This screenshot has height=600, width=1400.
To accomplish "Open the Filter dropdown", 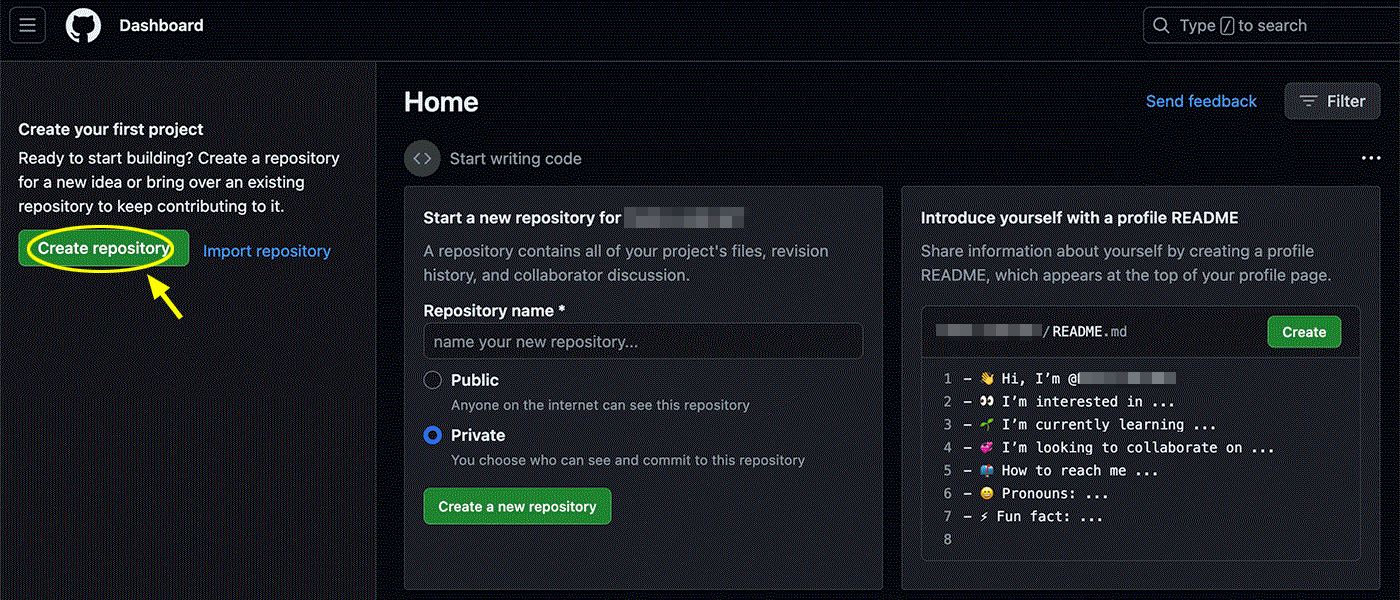I will click(1332, 101).
